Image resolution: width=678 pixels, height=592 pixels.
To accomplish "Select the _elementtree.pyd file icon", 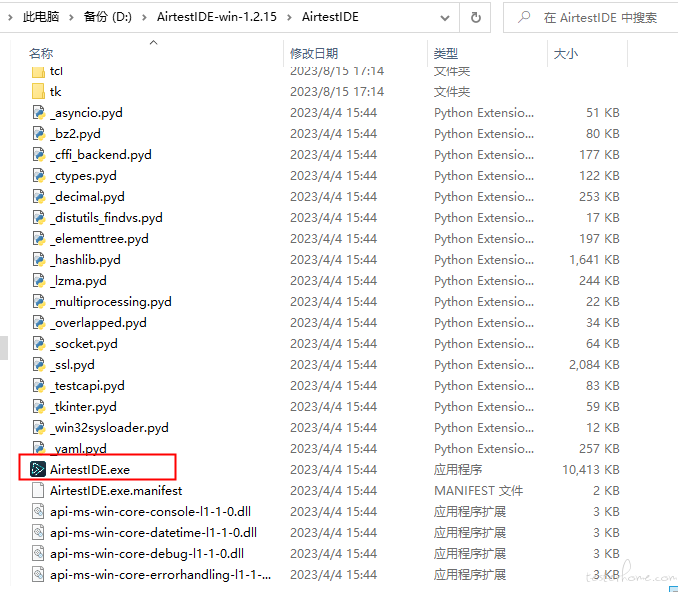I will tap(38, 238).
